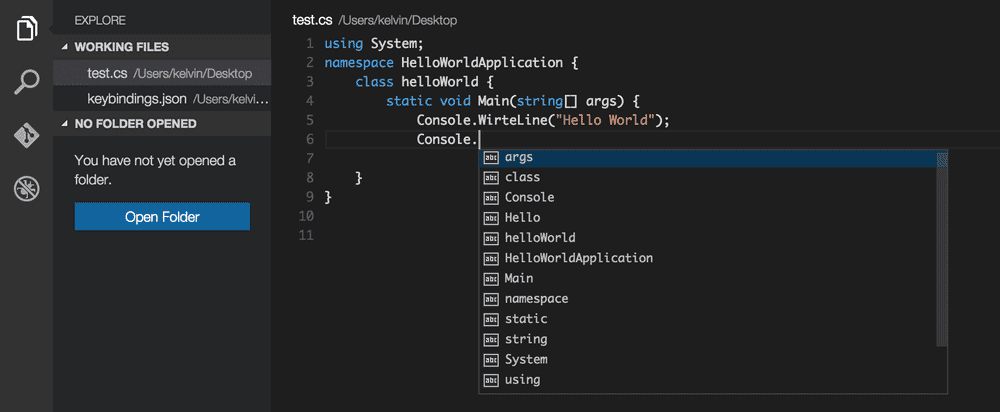Click the icon beside 'args' suggestion
The image size is (1000, 412).
coord(491,157)
